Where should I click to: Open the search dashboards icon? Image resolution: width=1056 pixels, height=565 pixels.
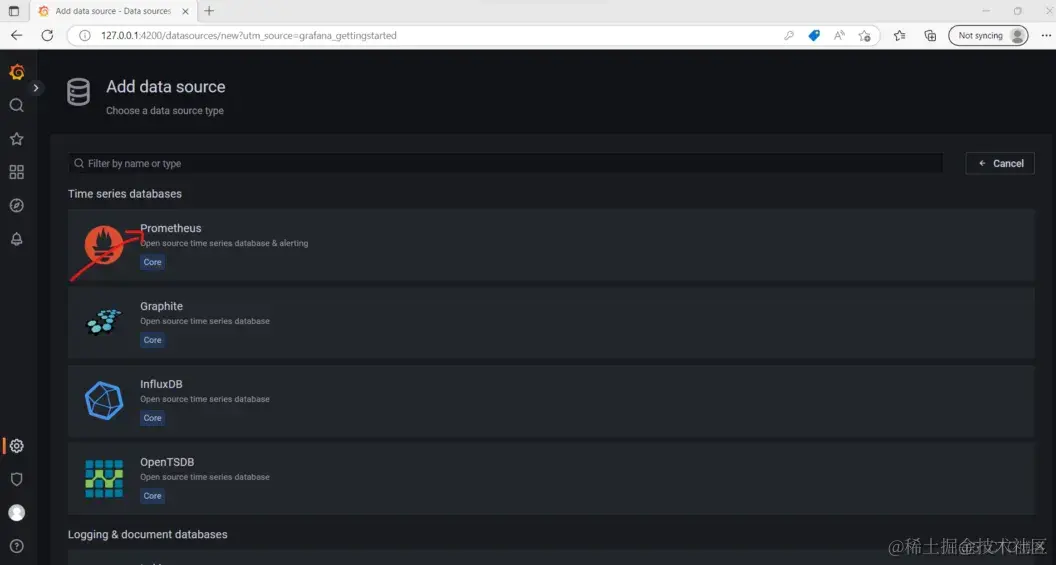(x=17, y=105)
